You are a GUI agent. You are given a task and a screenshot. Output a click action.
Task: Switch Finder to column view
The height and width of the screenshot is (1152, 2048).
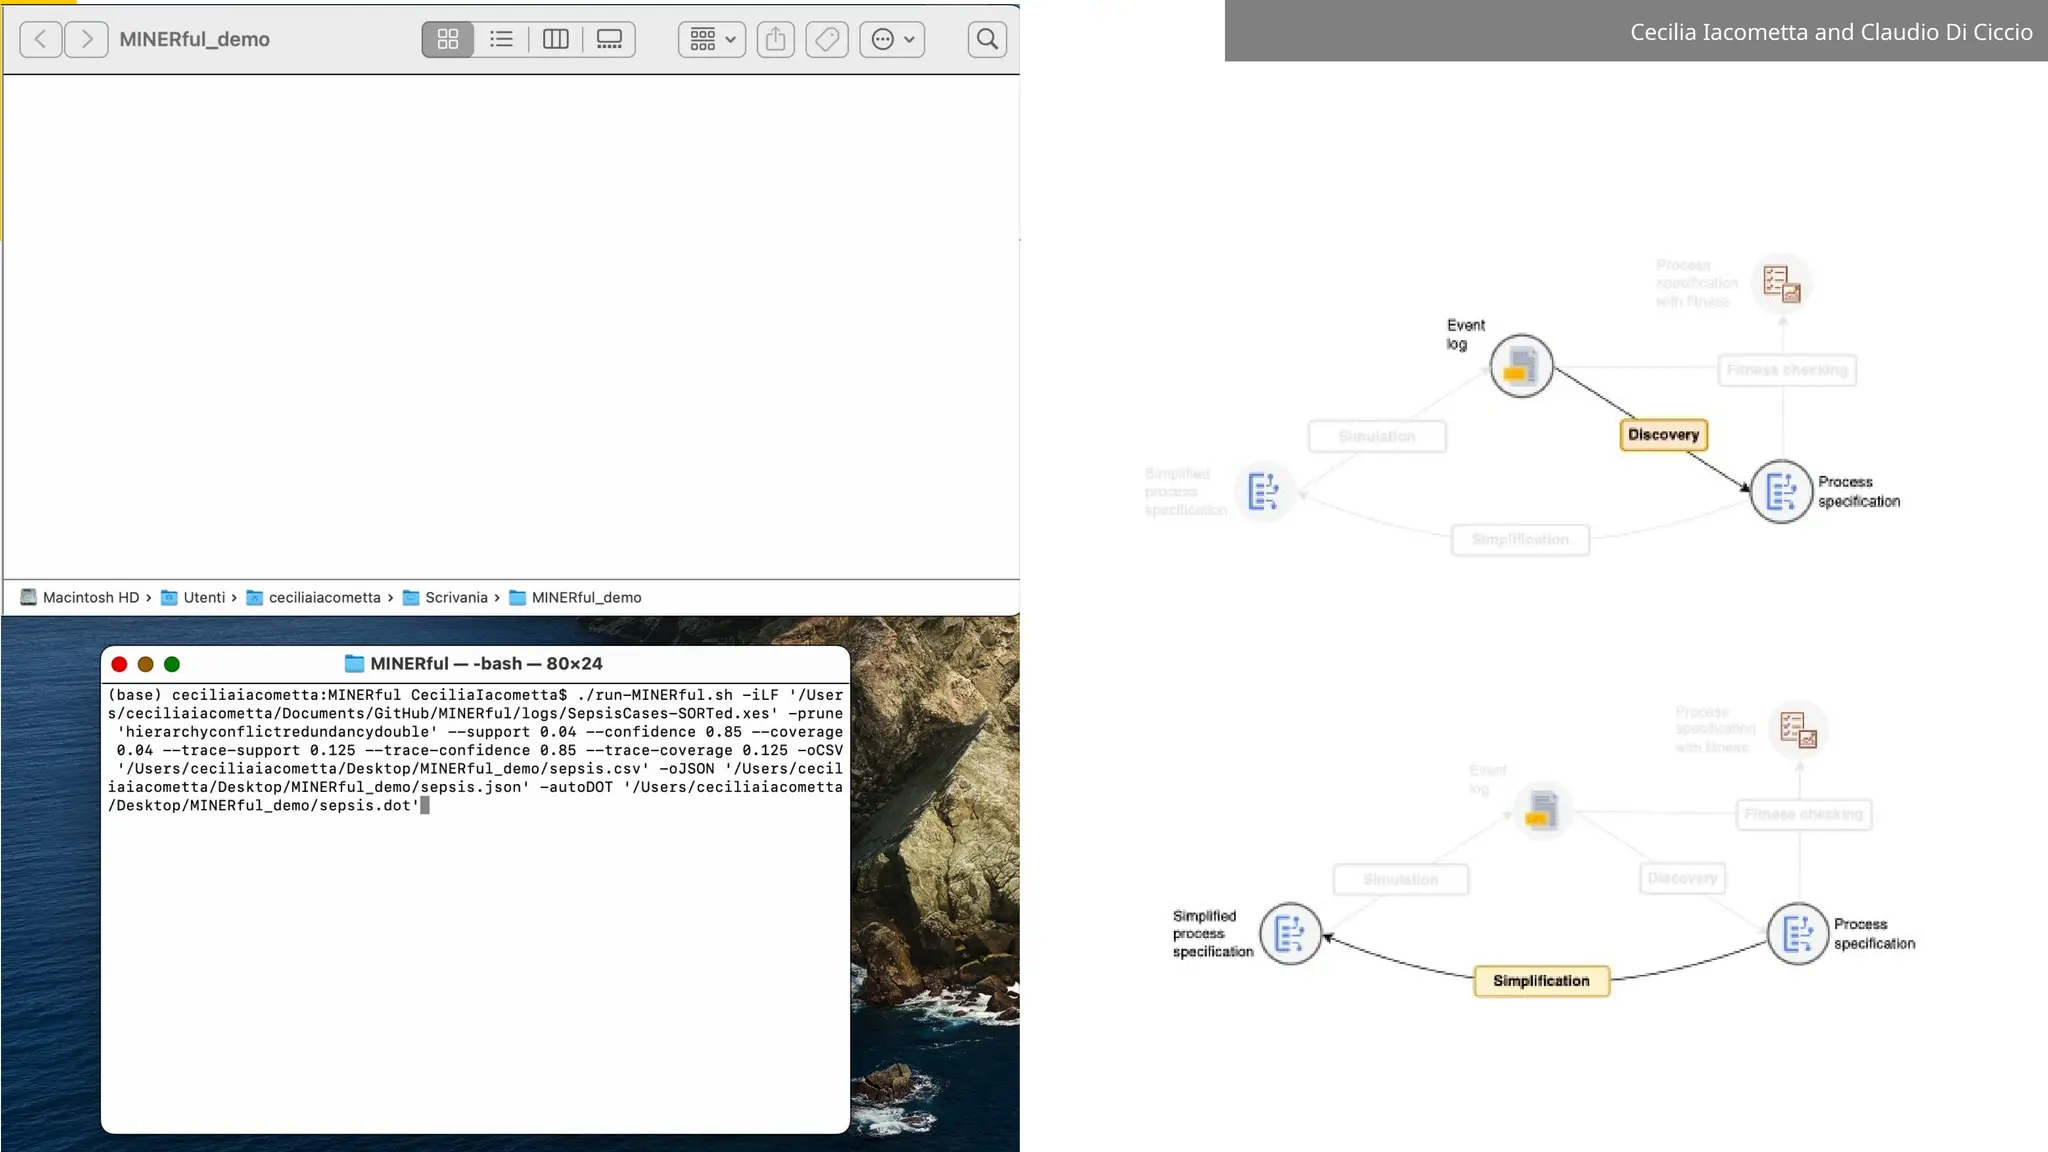tap(555, 39)
